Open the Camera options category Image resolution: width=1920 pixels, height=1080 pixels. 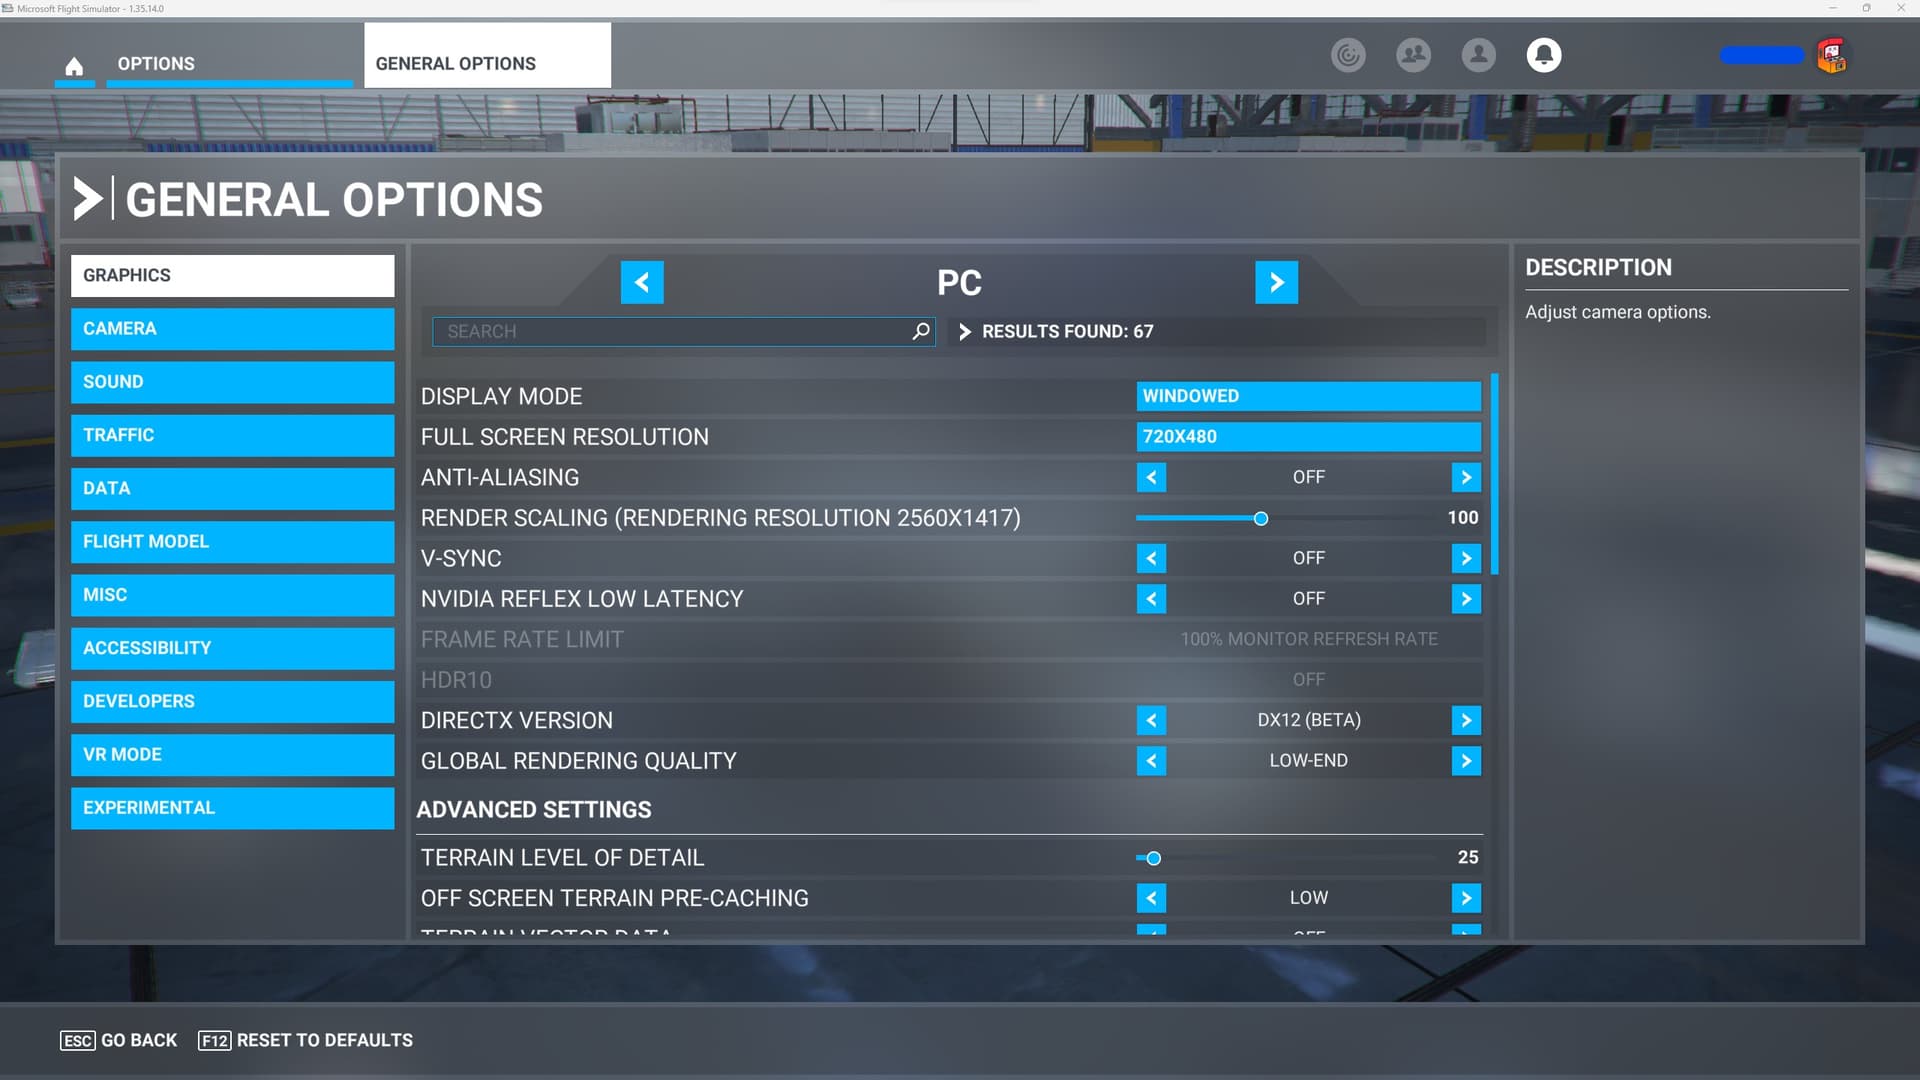pyautogui.click(x=232, y=329)
